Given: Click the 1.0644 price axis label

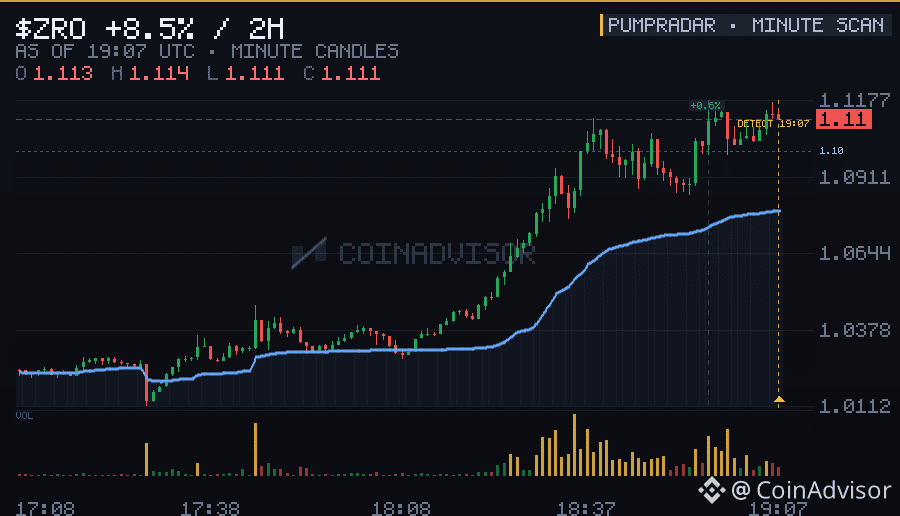Looking at the screenshot, I should click(854, 253).
